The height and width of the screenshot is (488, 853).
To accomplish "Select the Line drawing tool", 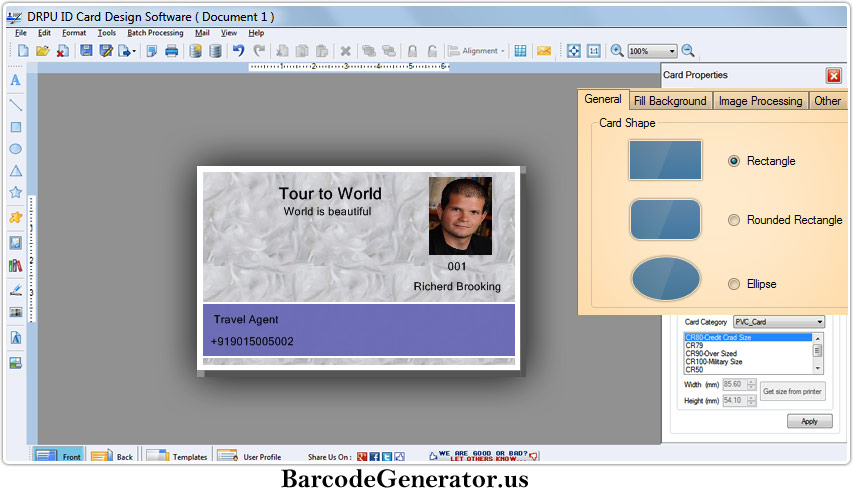I will click(x=16, y=104).
